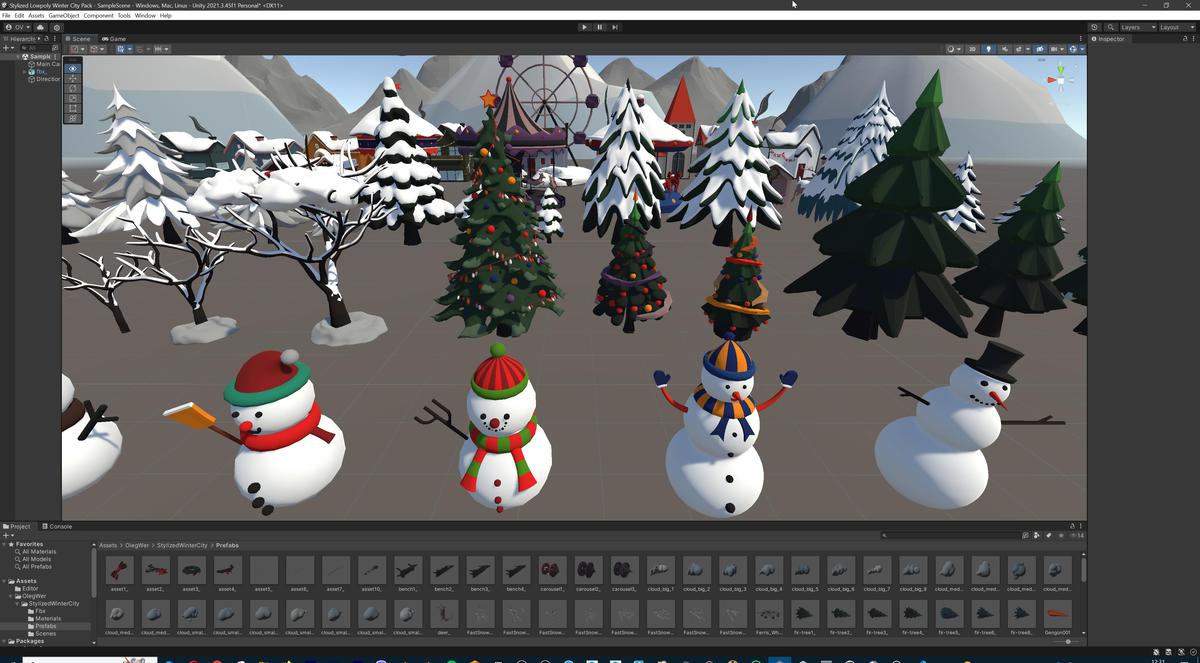
Task: Open the Hierarchy add (+) menu
Action: pyautogui.click(x=8, y=48)
